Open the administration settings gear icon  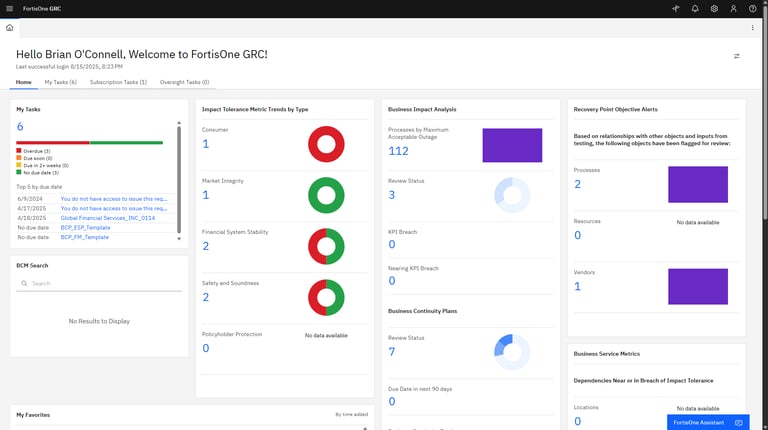point(714,8)
